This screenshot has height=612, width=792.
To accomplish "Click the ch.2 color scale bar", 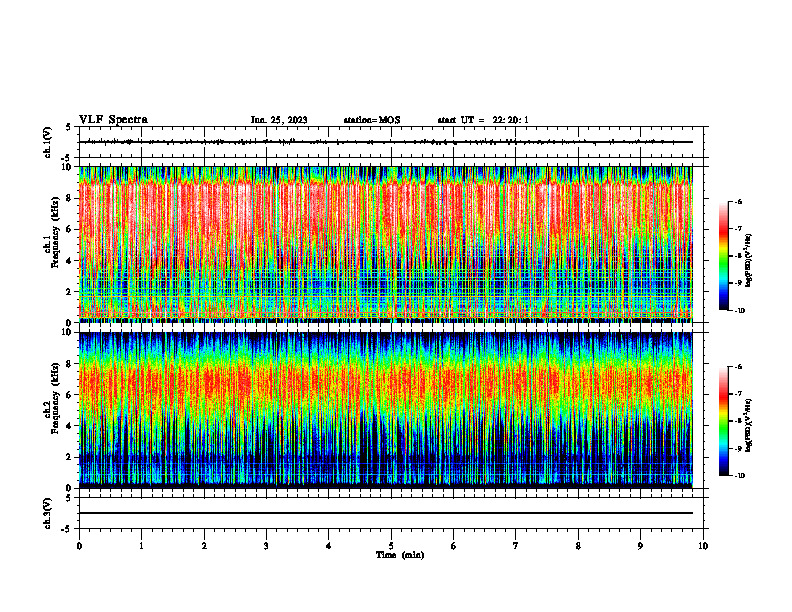I will pyautogui.click(x=724, y=421).
